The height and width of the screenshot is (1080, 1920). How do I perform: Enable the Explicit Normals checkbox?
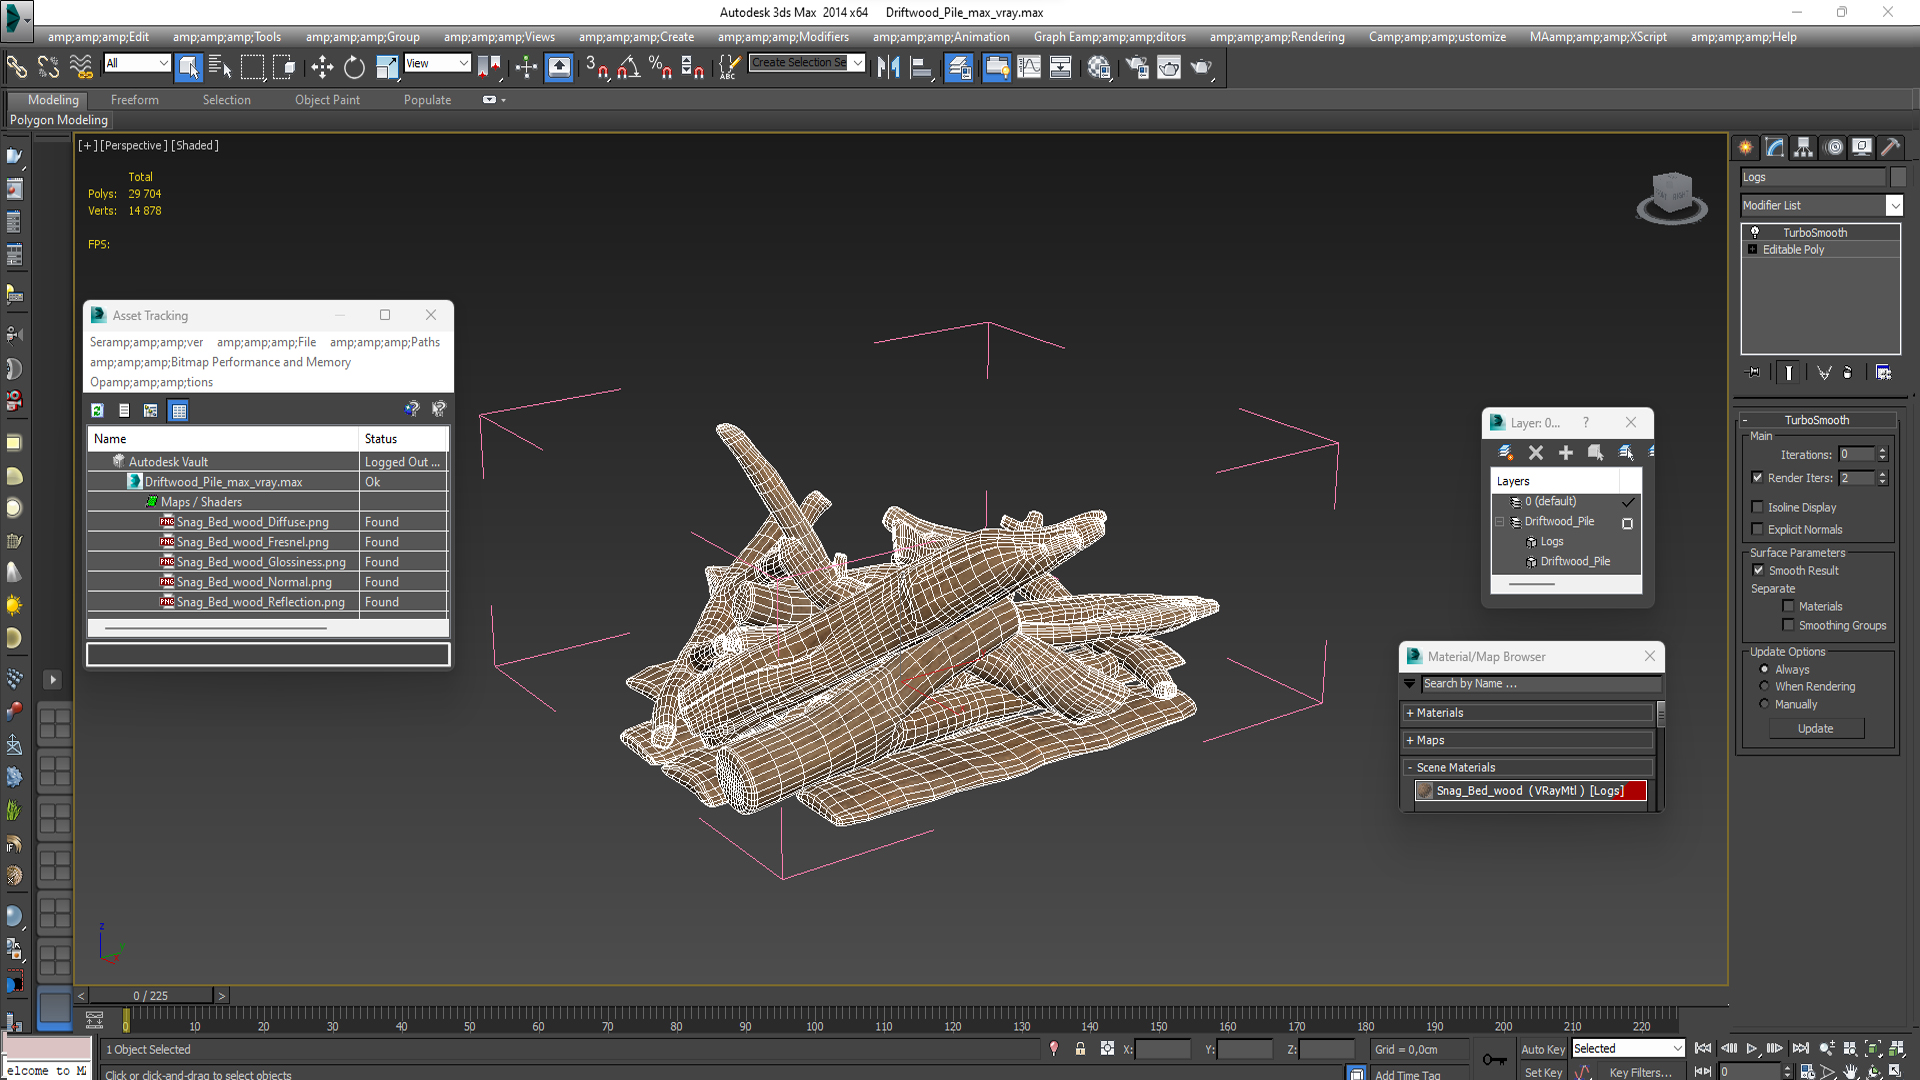click(x=1757, y=529)
